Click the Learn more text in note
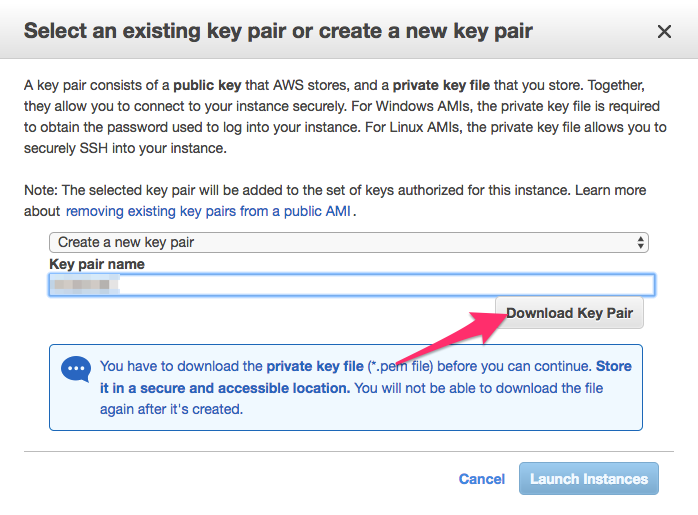This screenshot has height=515, width=698. pyautogui.click(x=610, y=190)
